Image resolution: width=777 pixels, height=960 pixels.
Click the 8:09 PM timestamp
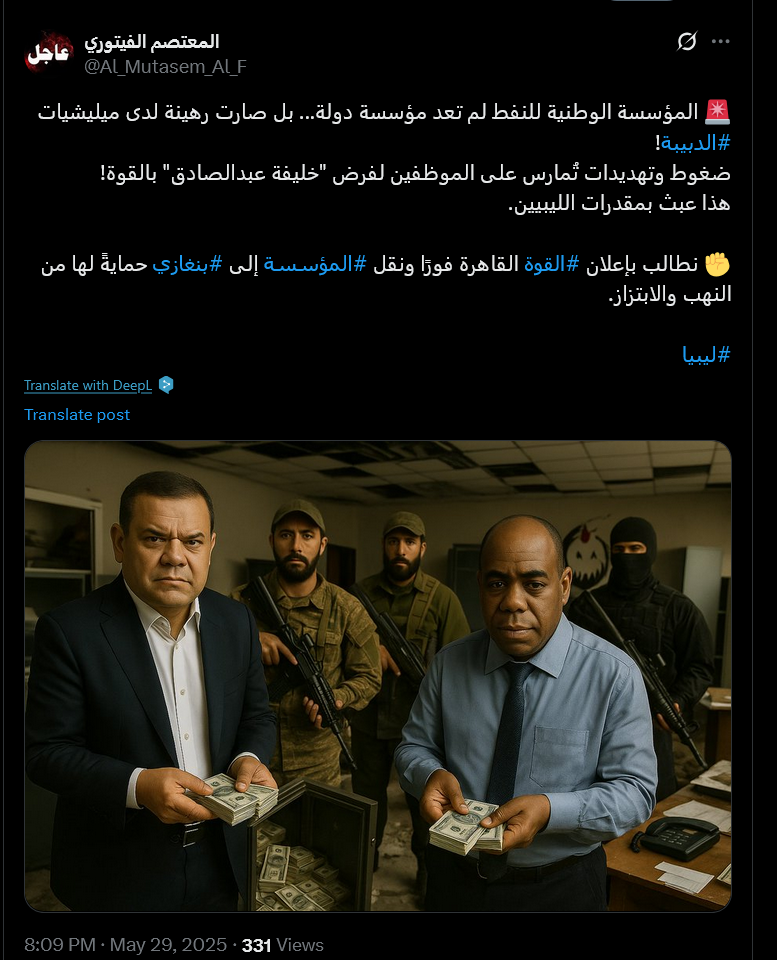59,945
